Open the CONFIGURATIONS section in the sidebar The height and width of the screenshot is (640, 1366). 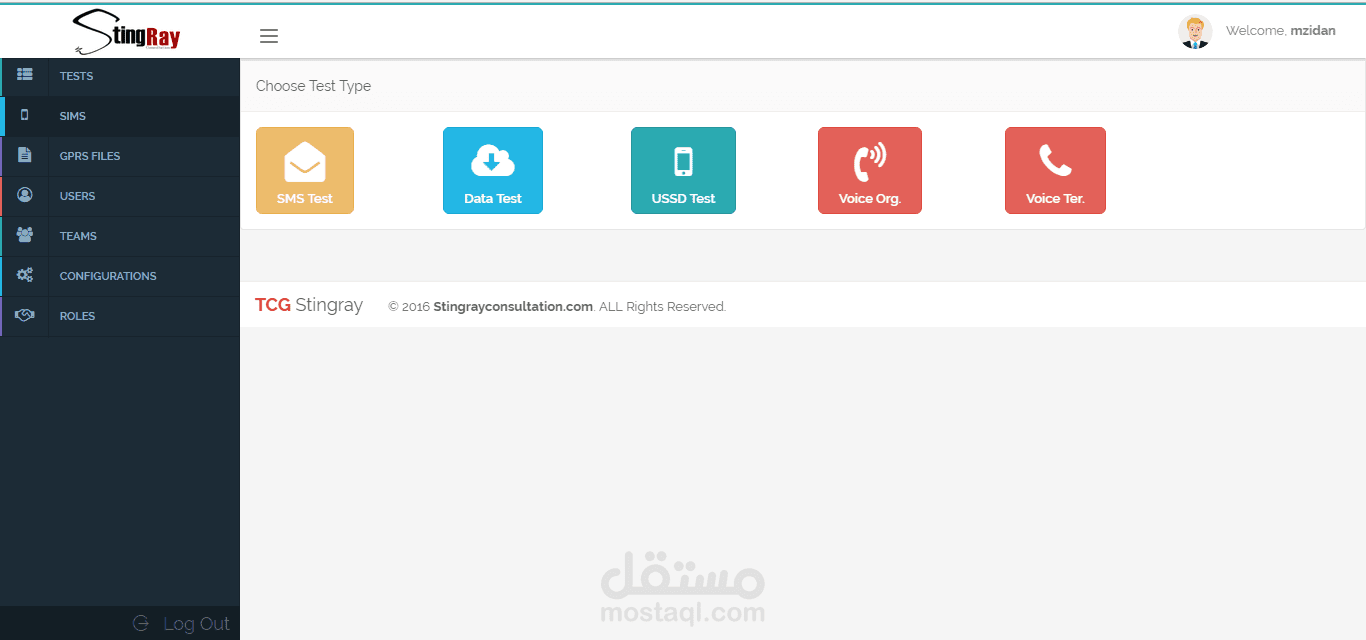point(108,275)
